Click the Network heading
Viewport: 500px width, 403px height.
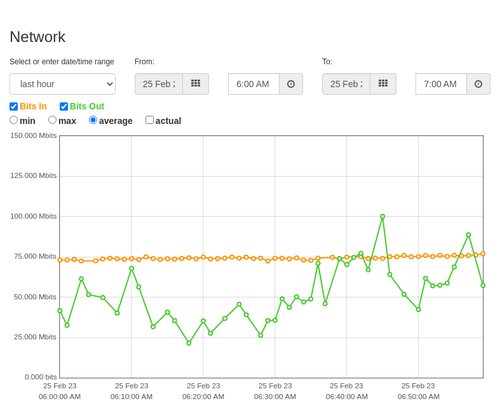(37, 37)
